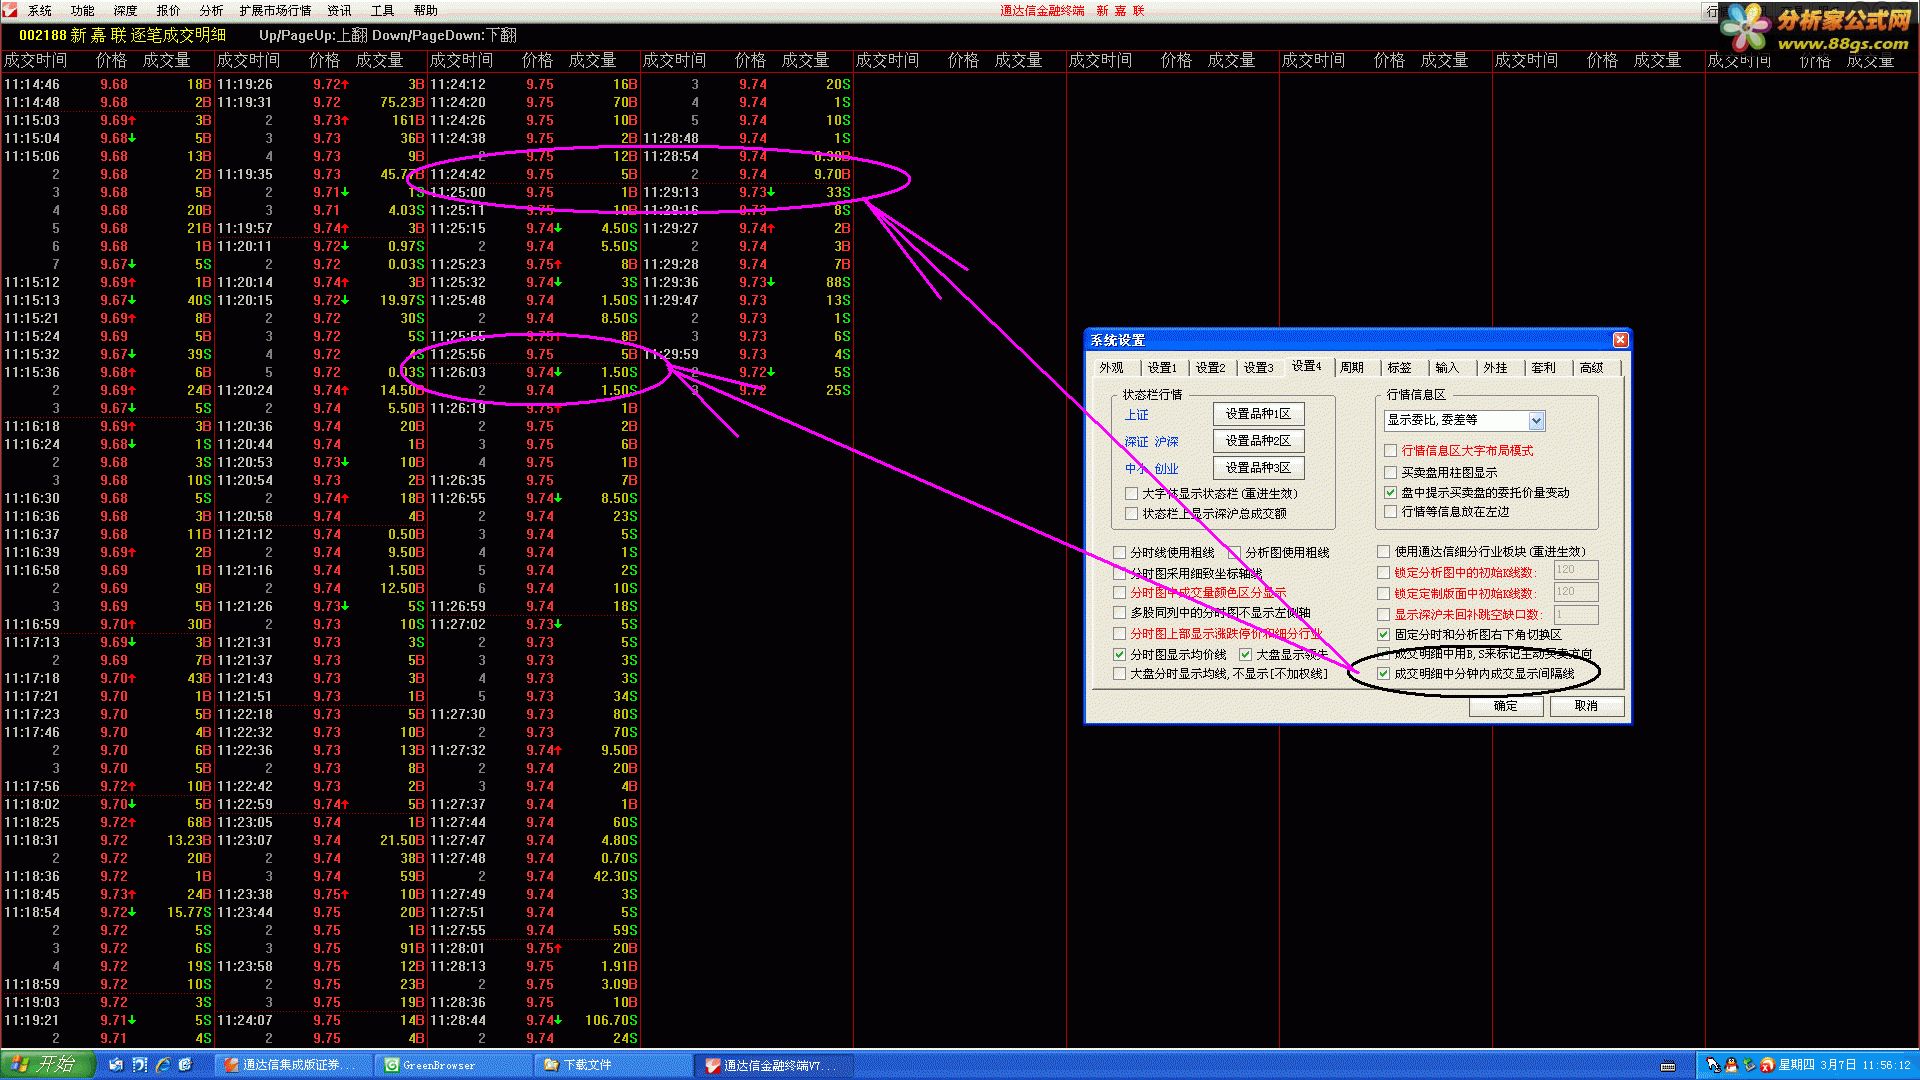Uncheck 固定分时和分析图右下角切换区

click(x=1384, y=635)
